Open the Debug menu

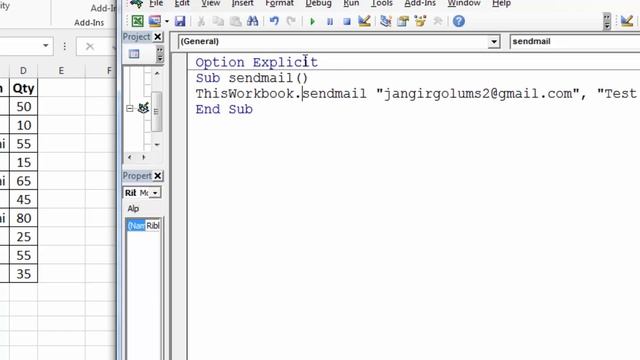coord(318,3)
